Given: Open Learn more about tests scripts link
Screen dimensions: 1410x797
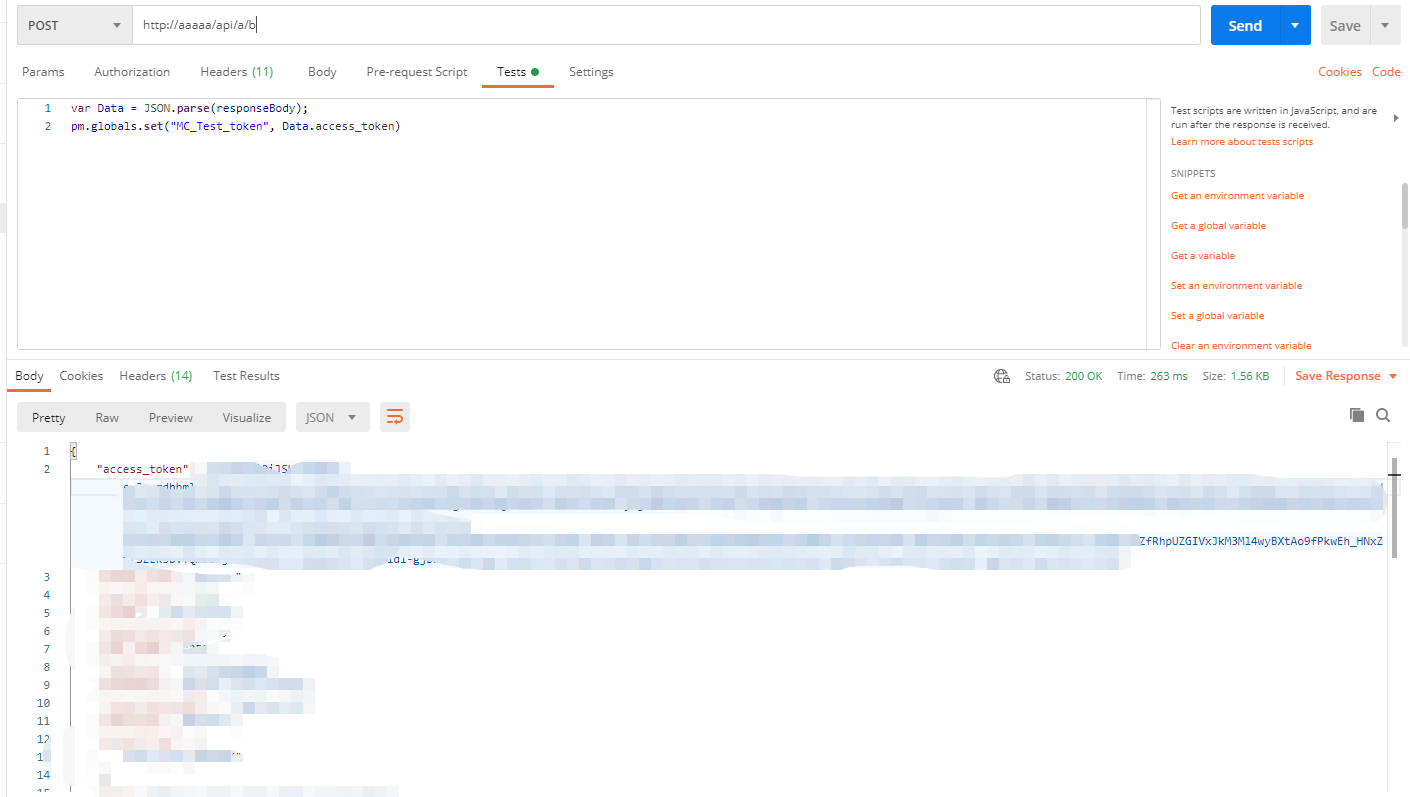Looking at the screenshot, I should pos(1242,142).
